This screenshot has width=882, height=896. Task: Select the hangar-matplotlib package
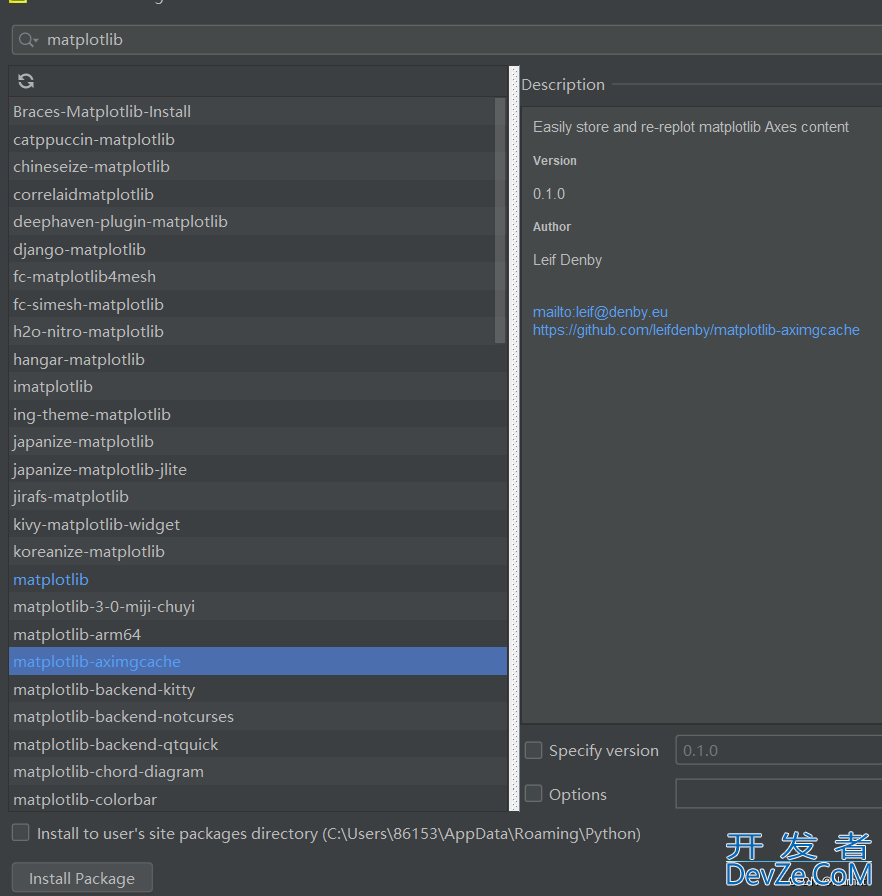258,359
